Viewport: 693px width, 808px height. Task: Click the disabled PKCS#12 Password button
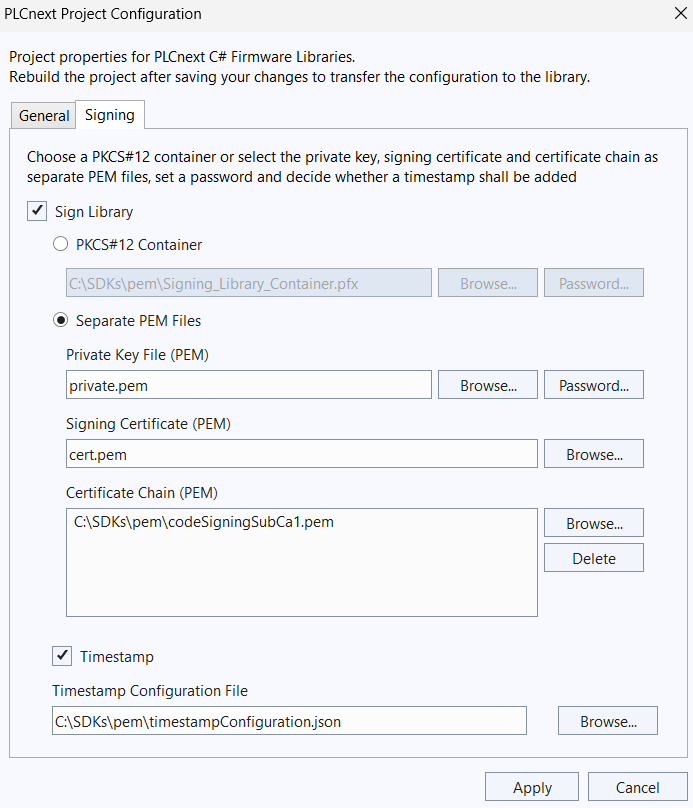[594, 282]
